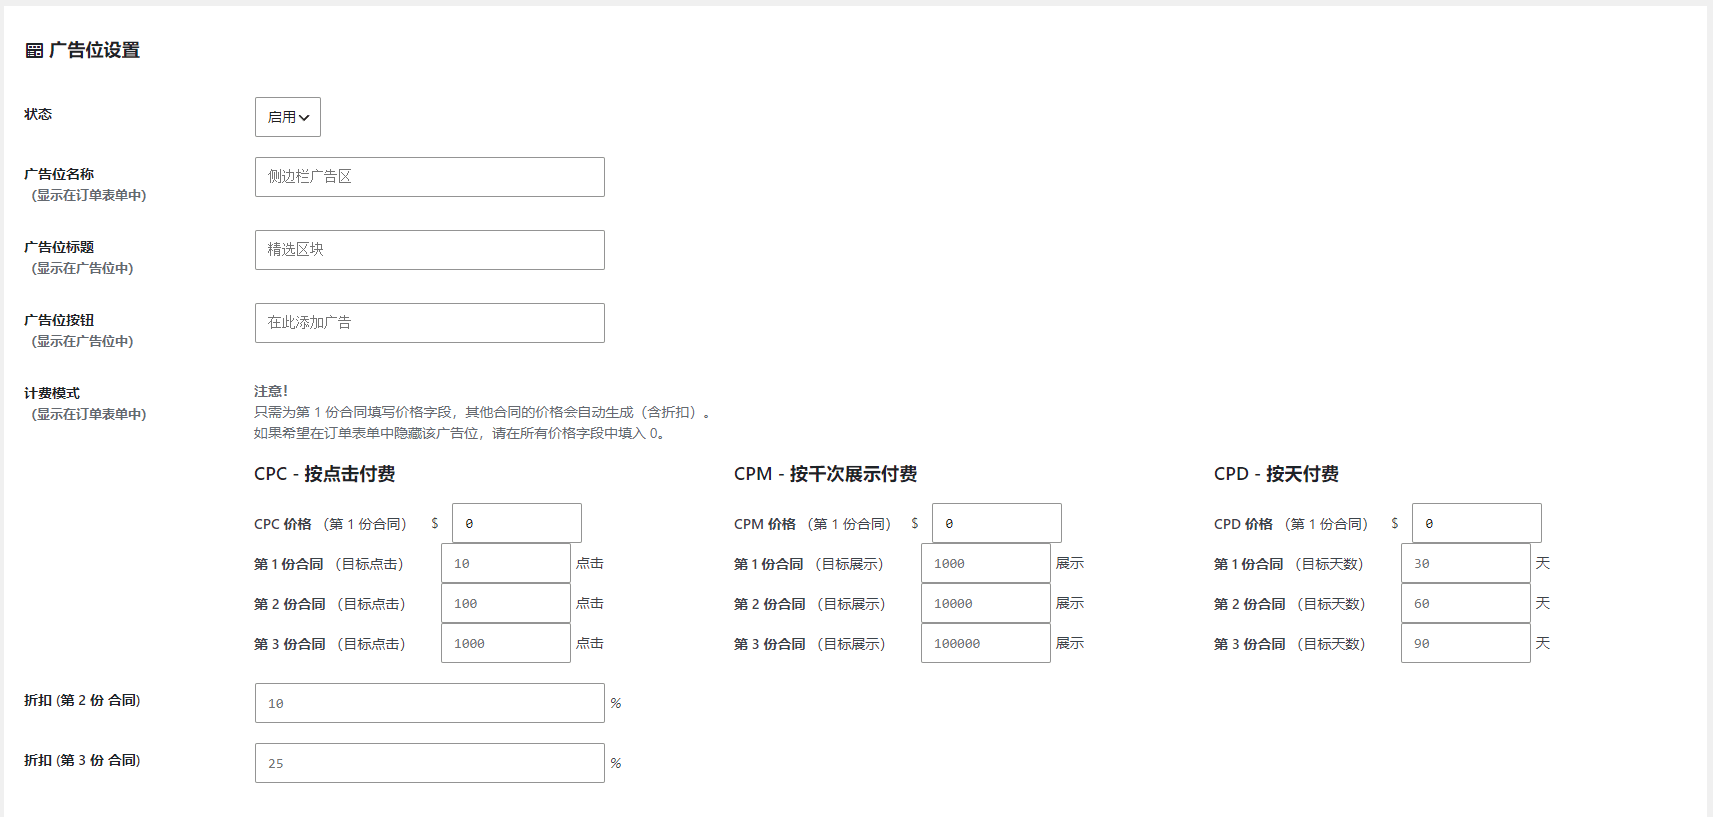Click the 广告位按钮 label text
Image resolution: width=1713 pixels, height=817 pixels.
(59, 320)
